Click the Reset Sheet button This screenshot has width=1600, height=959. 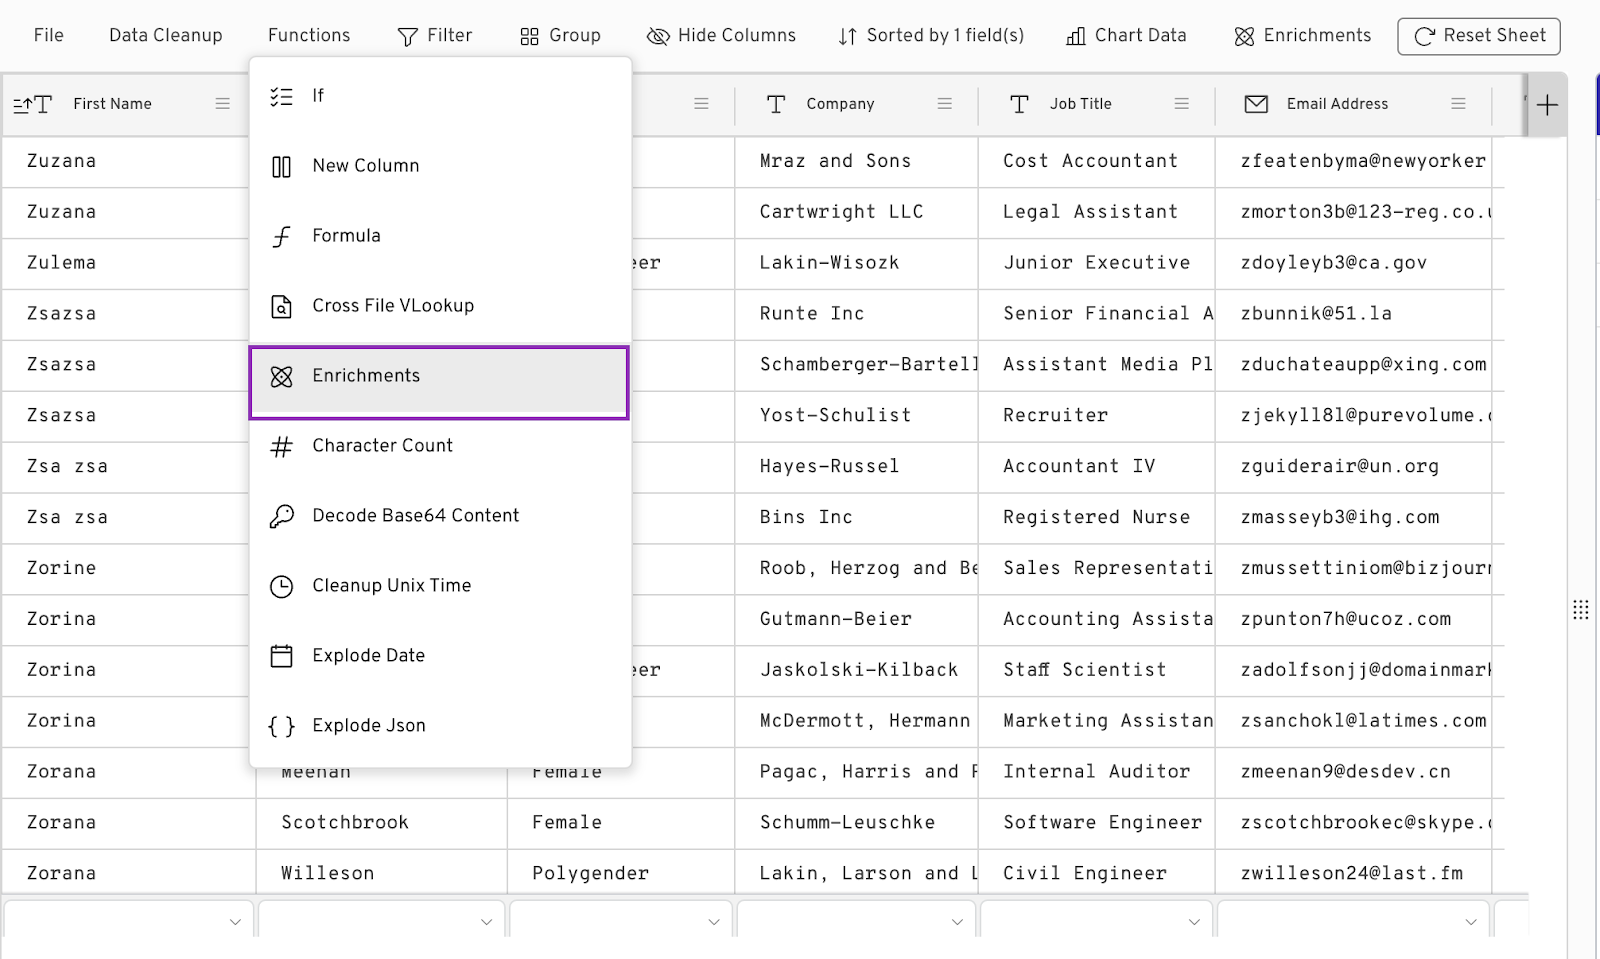pos(1478,36)
